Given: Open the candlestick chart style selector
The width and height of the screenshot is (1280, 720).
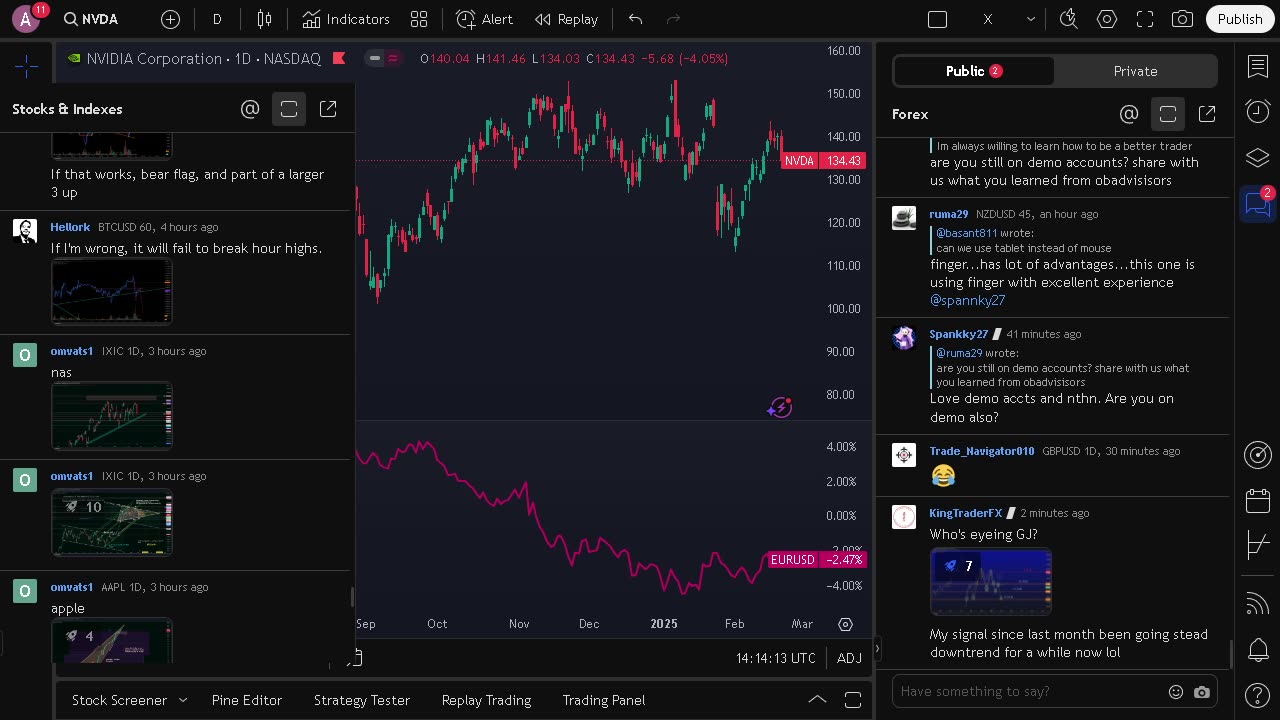Looking at the screenshot, I should click(x=264, y=19).
